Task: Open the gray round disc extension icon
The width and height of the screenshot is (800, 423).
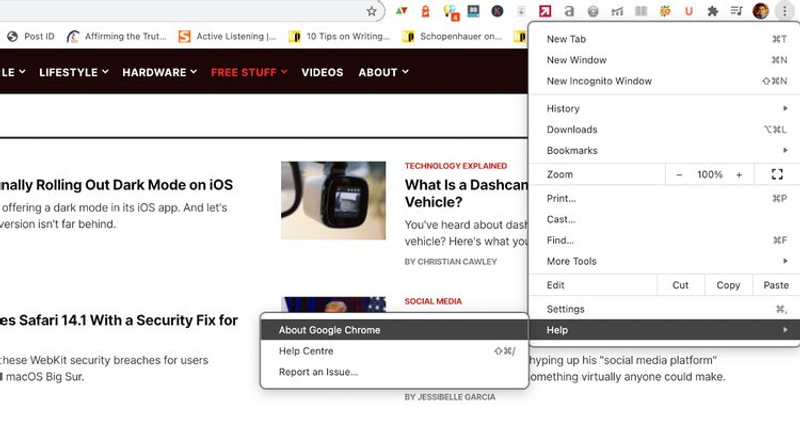Action: 593,11
